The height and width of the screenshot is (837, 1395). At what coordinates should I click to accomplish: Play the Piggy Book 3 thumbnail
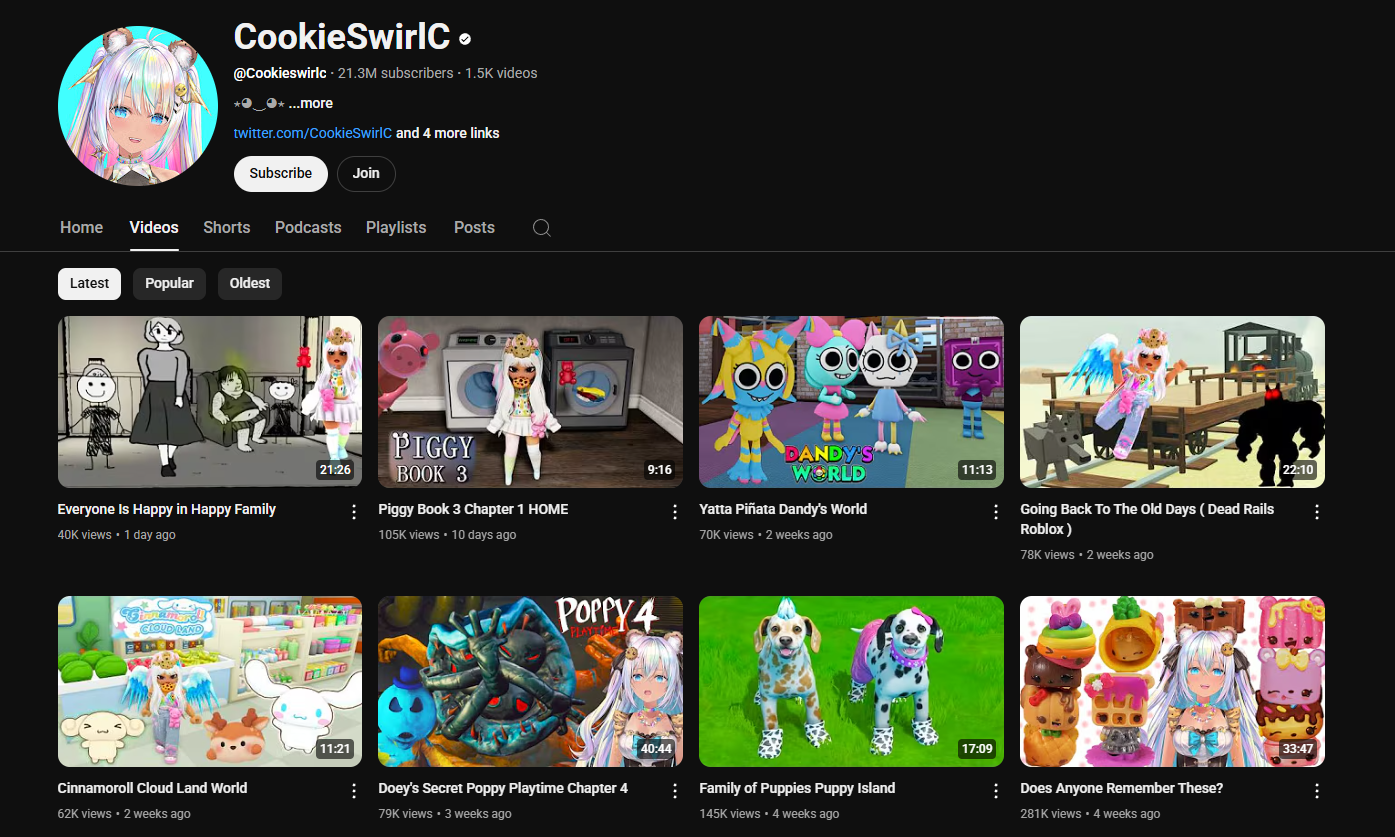click(x=530, y=402)
